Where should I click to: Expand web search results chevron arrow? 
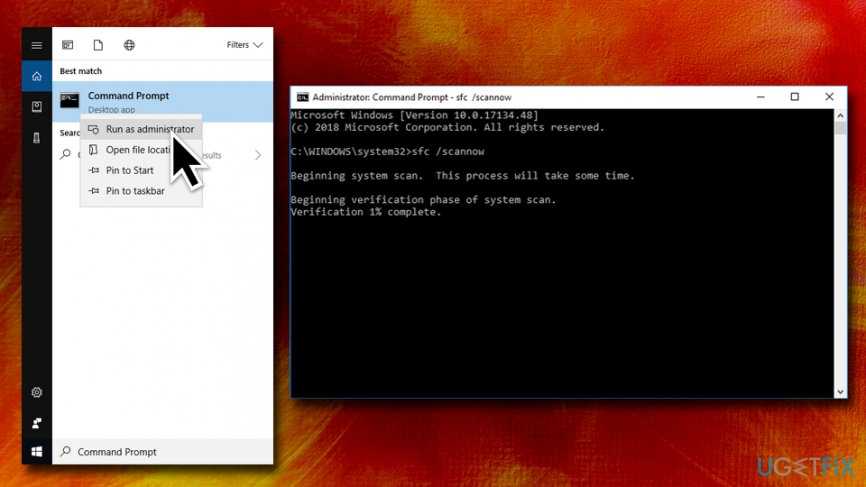[258, 155]
